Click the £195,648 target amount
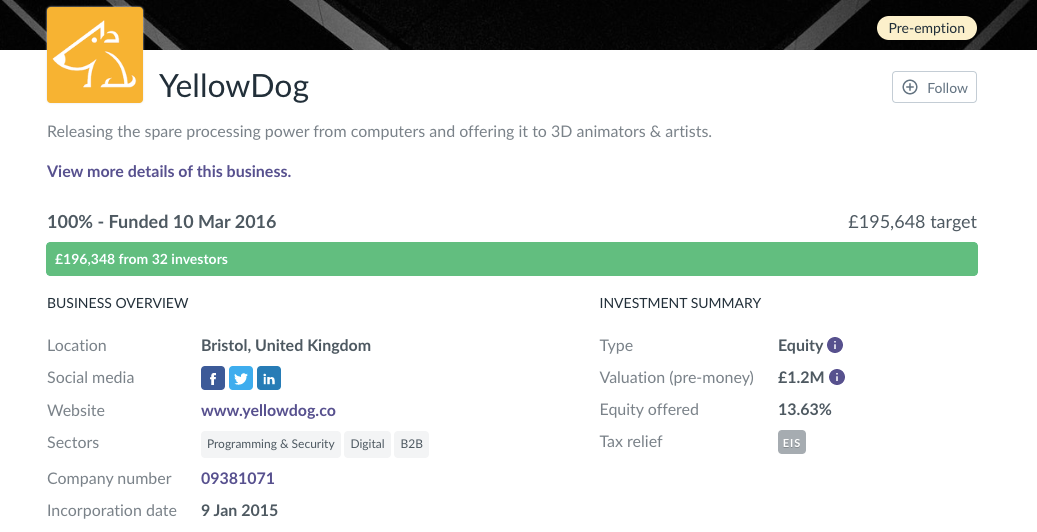Viewport: 1037px width, 532px height. pyautogui.click(x=912, y=222)
